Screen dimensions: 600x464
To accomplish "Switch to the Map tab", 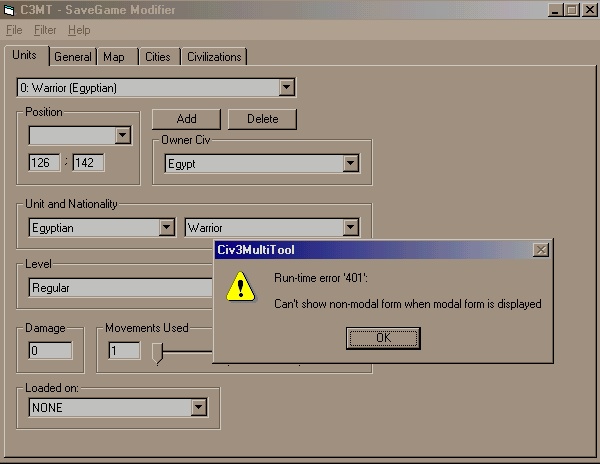I will coord(114,57).
